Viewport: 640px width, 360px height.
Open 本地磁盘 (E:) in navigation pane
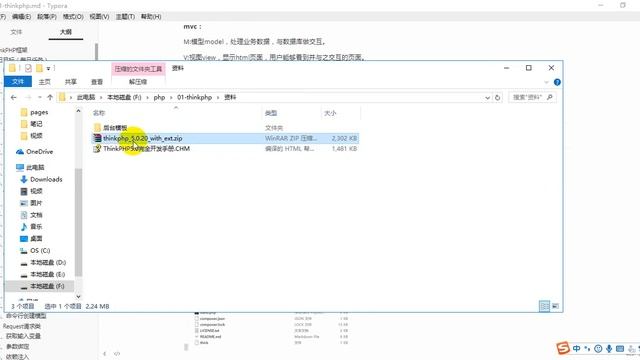[x=48, y=274]
